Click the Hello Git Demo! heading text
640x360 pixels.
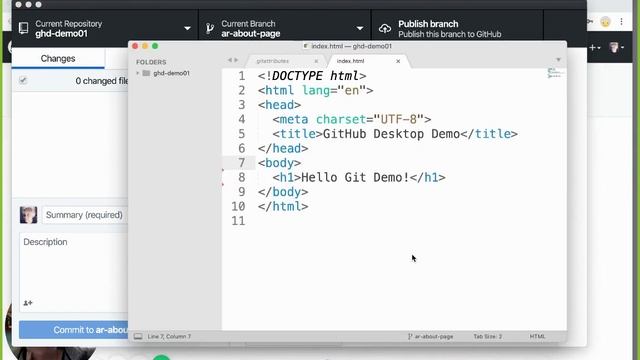pos(355,177)
